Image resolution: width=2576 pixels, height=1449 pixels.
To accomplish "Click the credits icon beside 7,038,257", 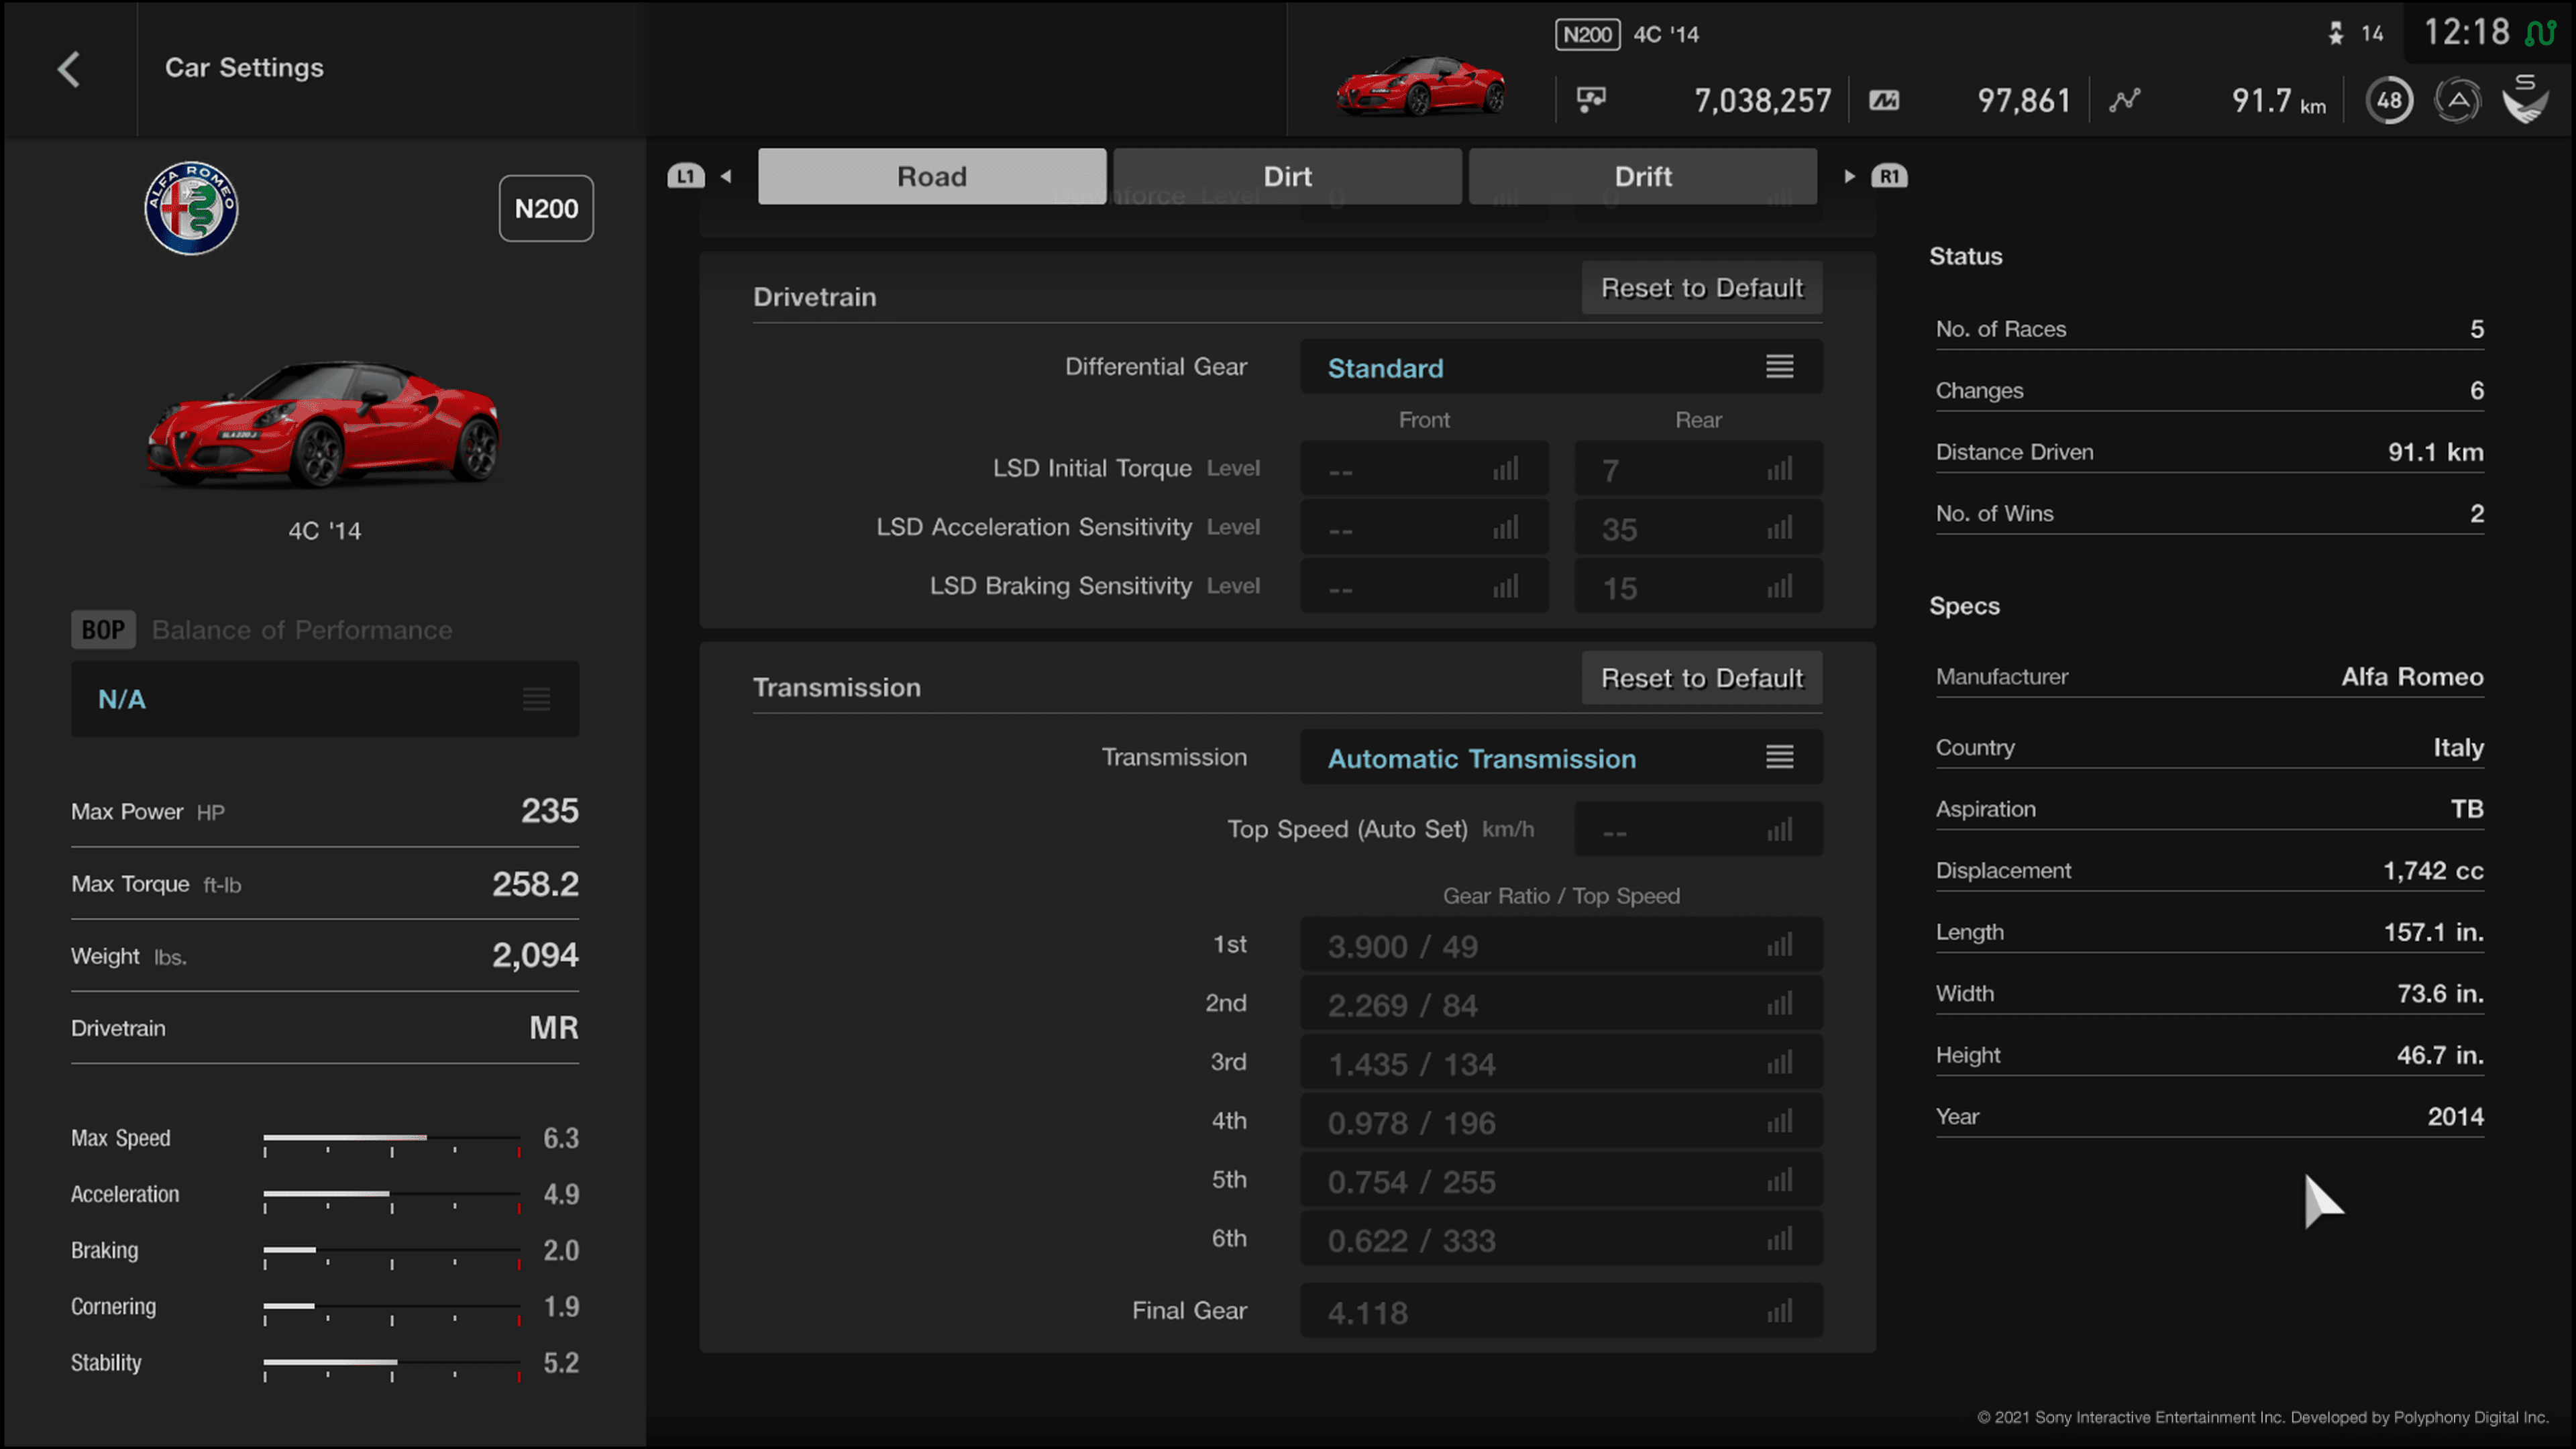I will click(1591, 100).
